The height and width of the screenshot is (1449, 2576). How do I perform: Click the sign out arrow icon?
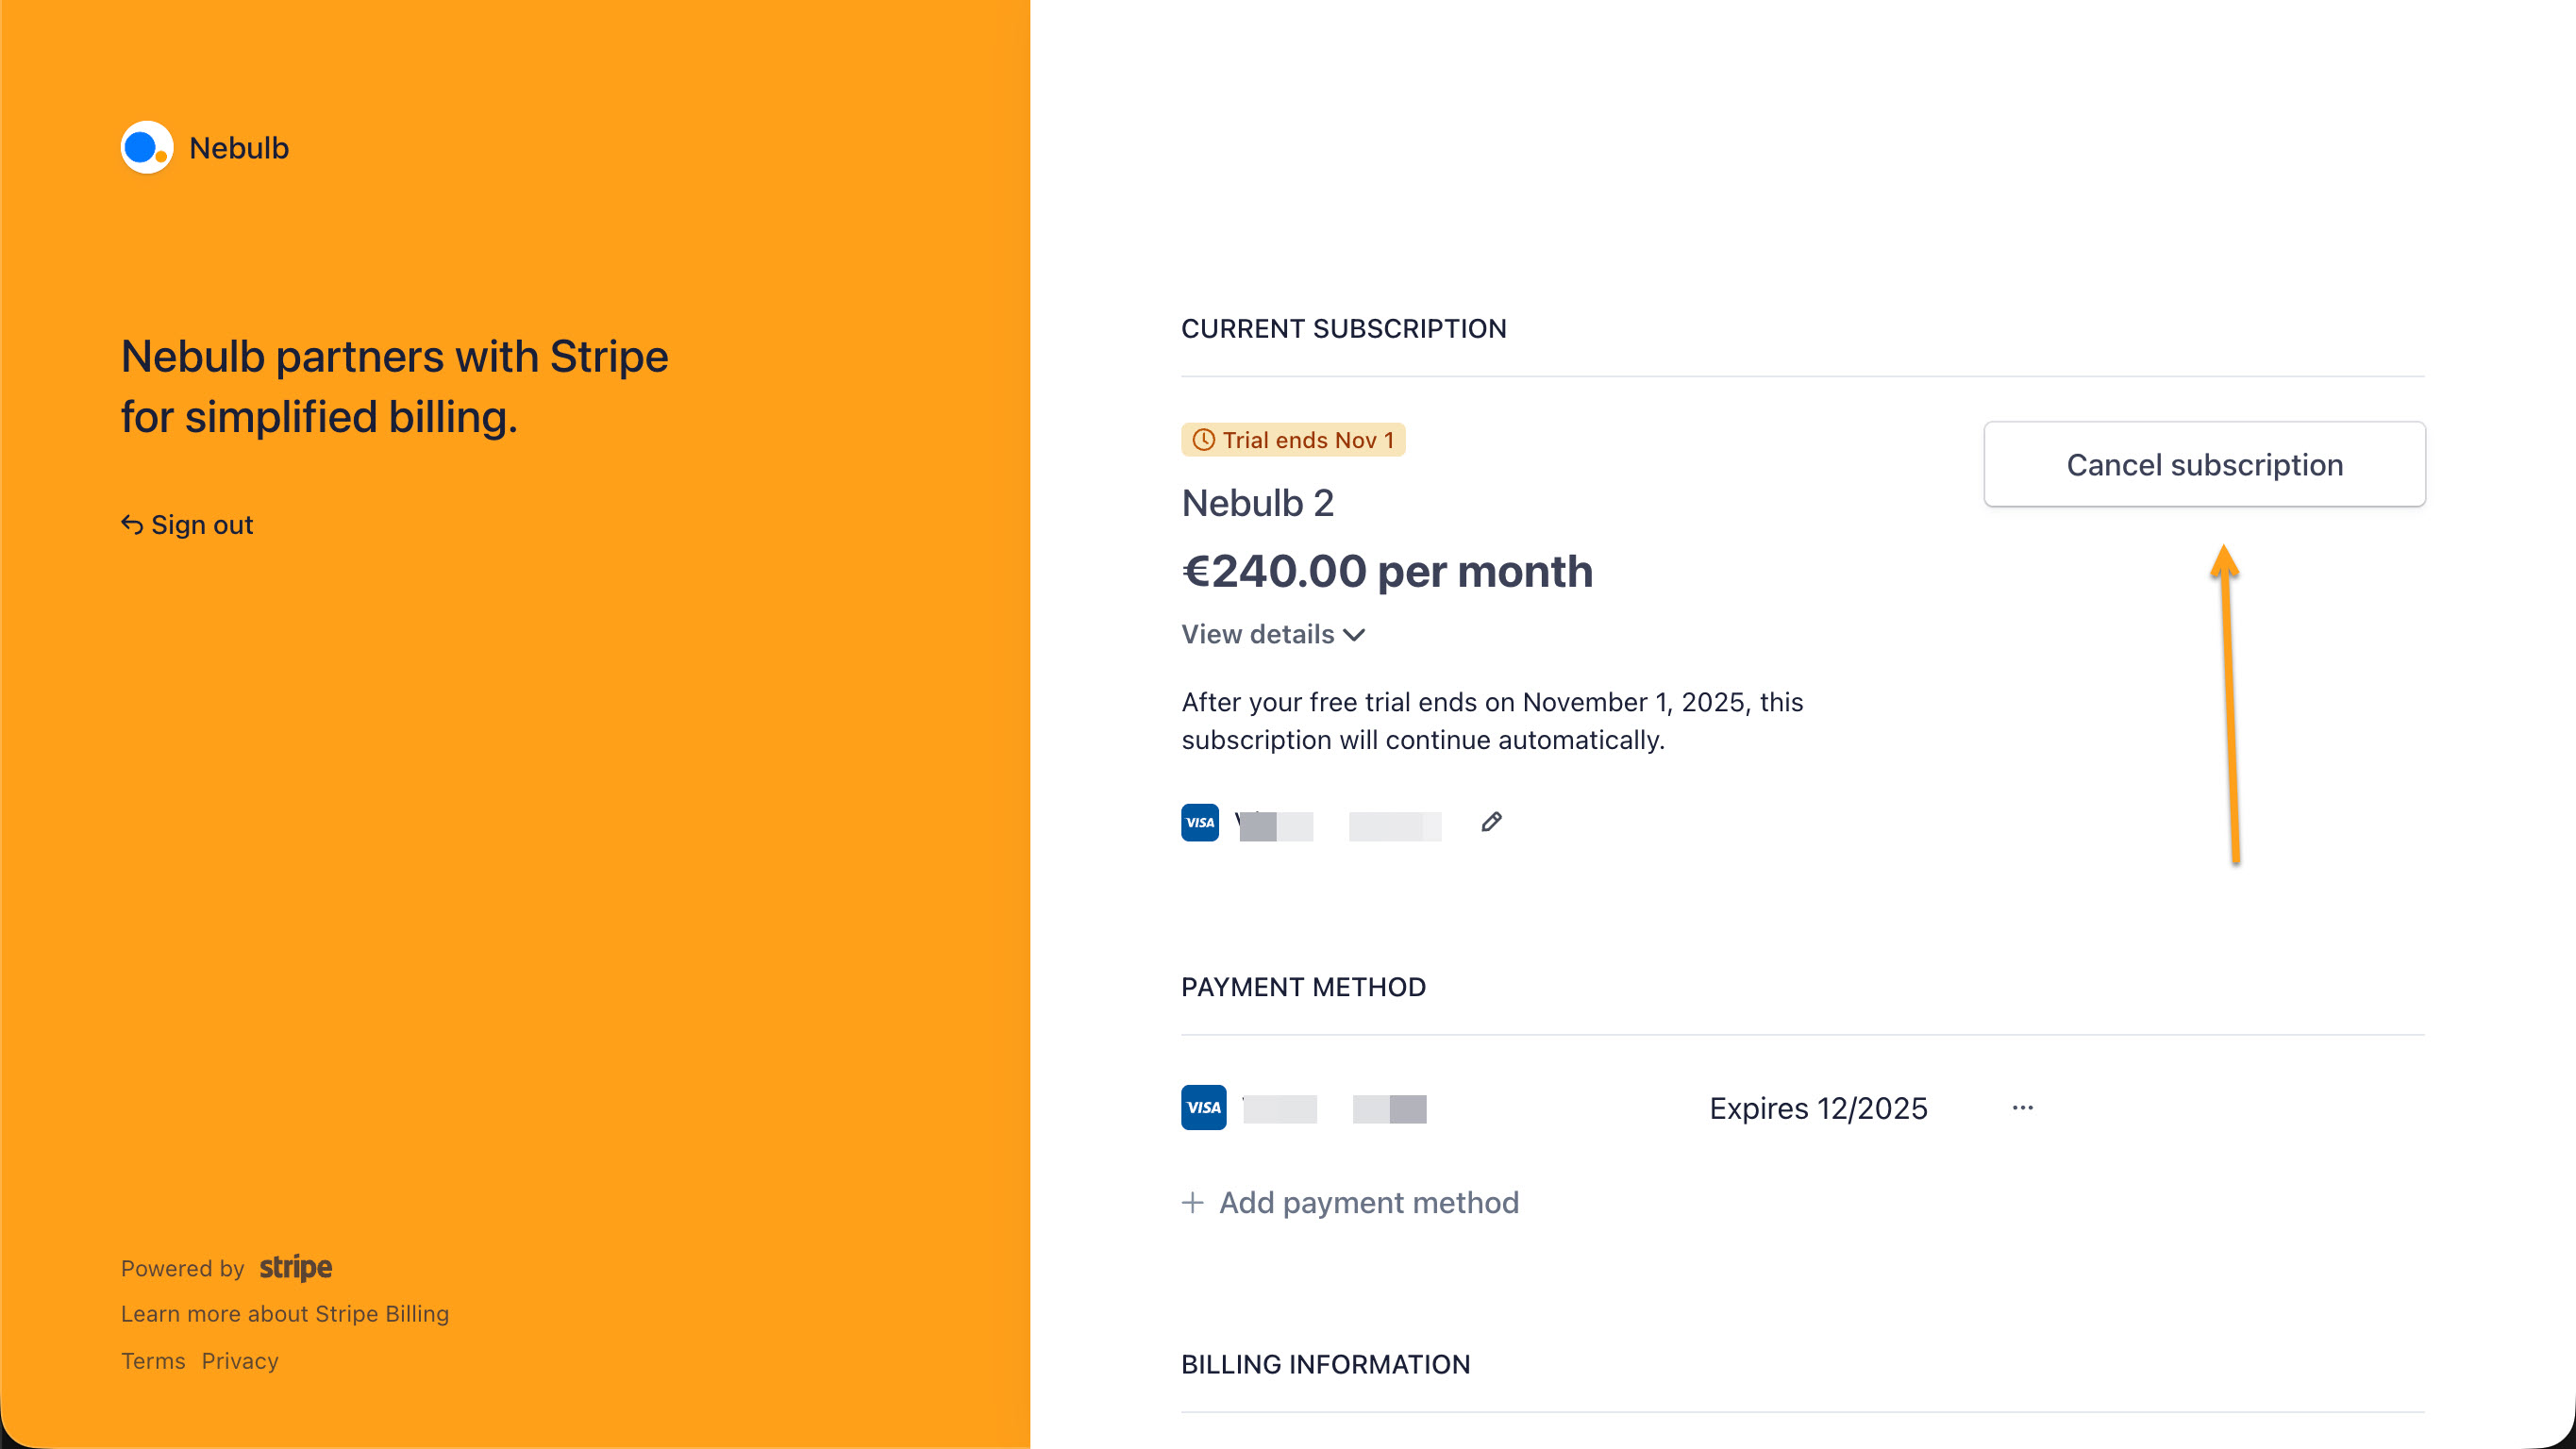[x=132, y=524]
